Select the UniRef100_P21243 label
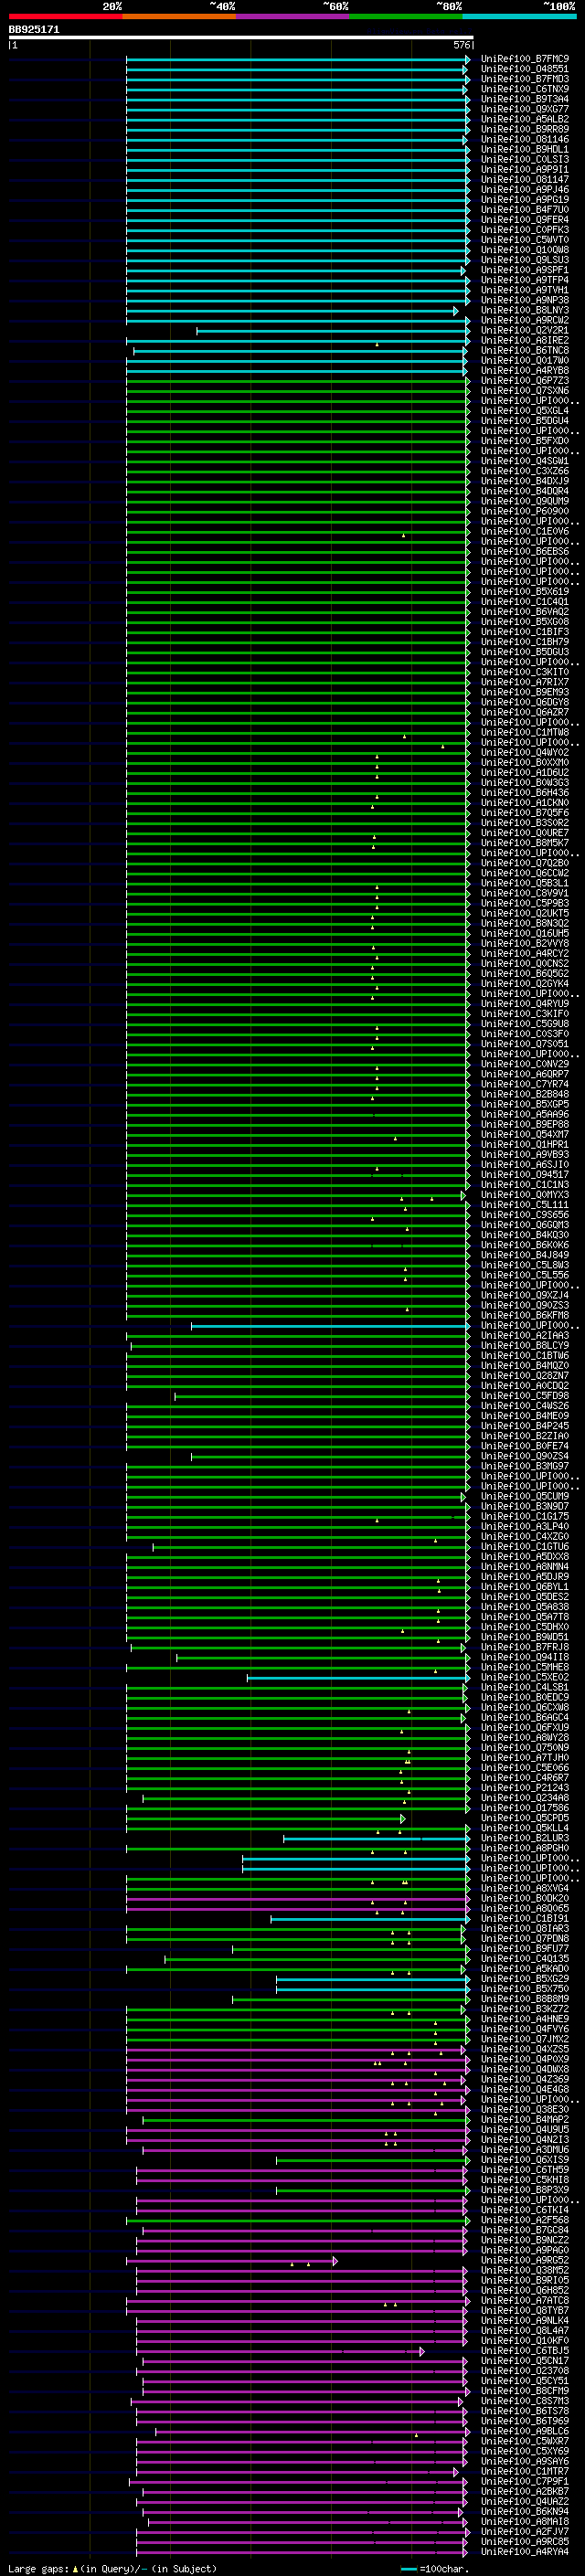The image size is (585, 2576). [x=524, y=1789]
